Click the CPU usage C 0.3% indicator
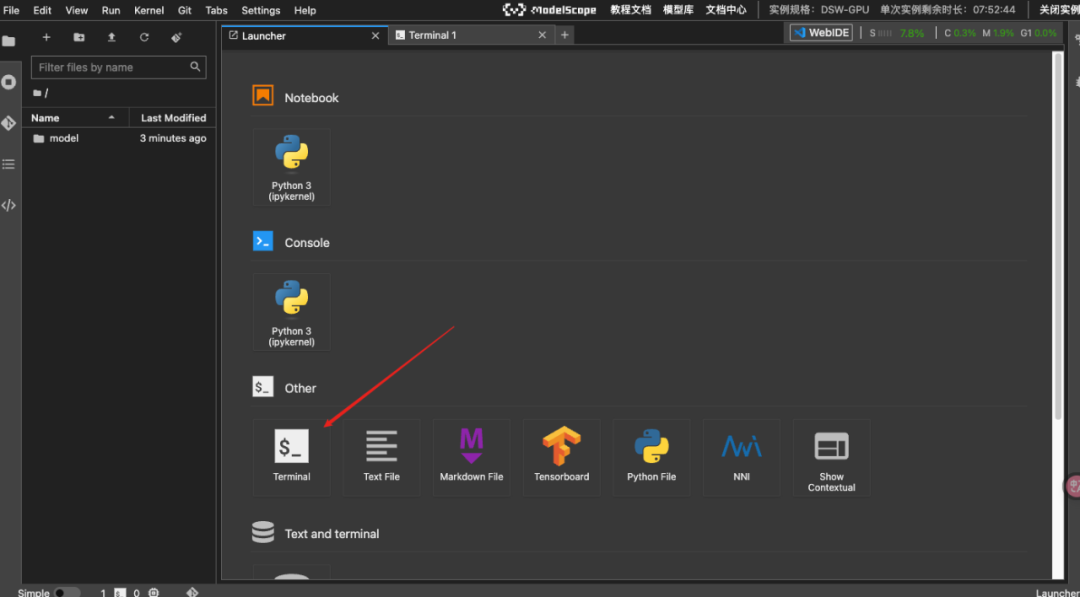Image resolution: width=1080 pixels, height=597 pixels. coord(960,32)
